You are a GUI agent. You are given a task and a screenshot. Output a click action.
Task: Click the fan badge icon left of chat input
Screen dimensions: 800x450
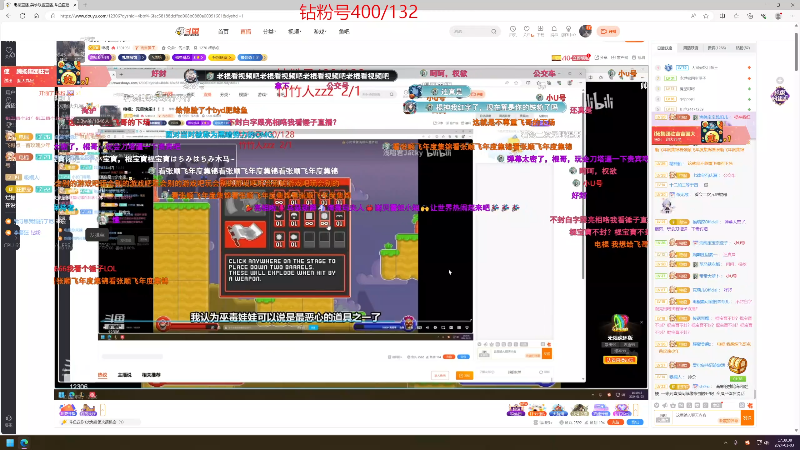662,418
